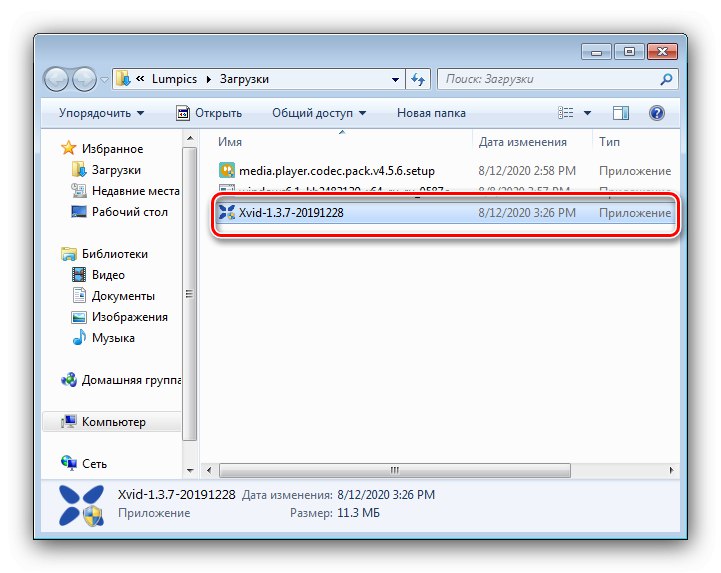
Task: Sort files by the Дата изменения column
Action: [522, 142]
